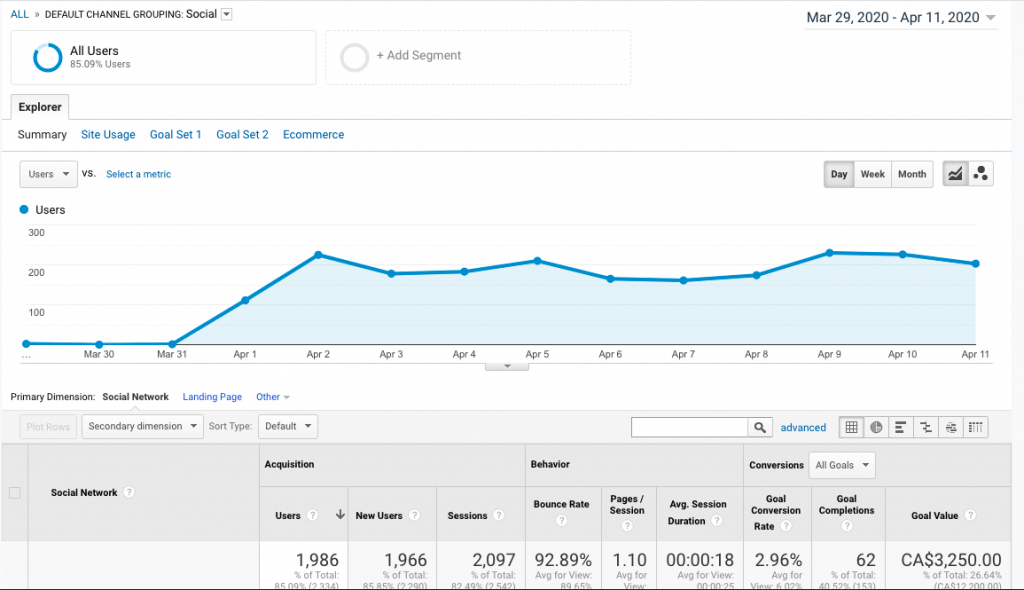This screenshot has width=1024, height=590.
Task: Go back to ALL channels
Action: point(20,14)
